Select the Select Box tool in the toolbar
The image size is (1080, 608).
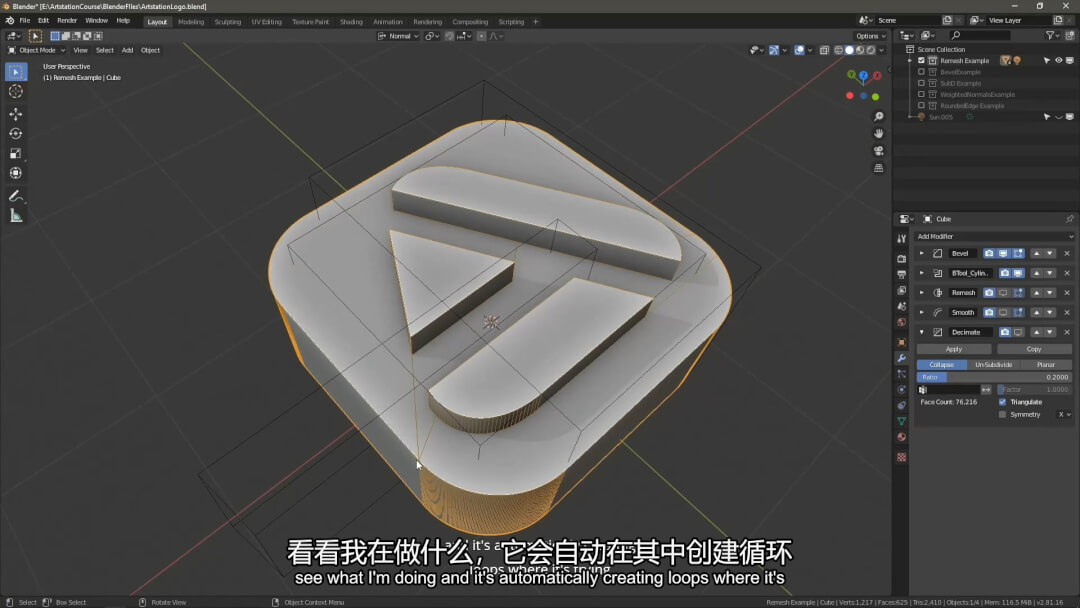(16, 72)
